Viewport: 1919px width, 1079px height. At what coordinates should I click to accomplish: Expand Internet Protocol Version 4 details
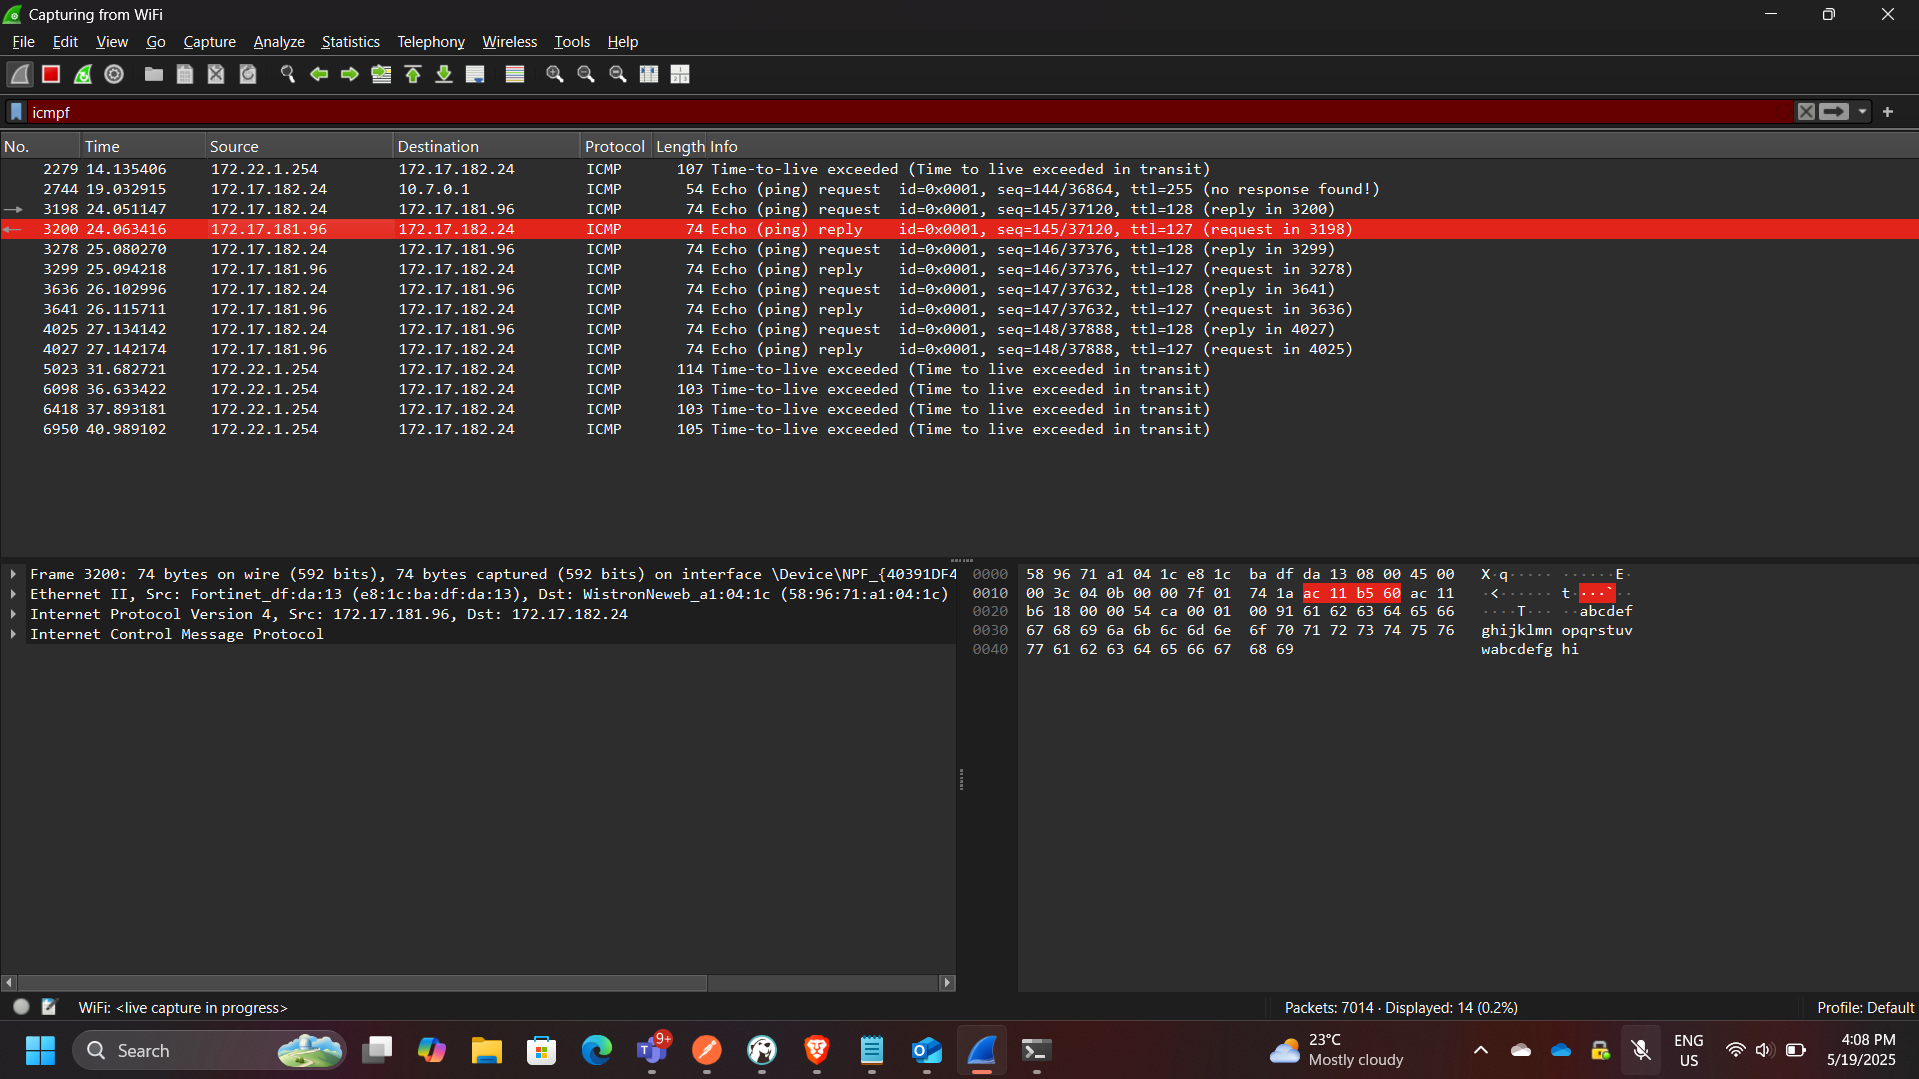(x=13, y=614)
